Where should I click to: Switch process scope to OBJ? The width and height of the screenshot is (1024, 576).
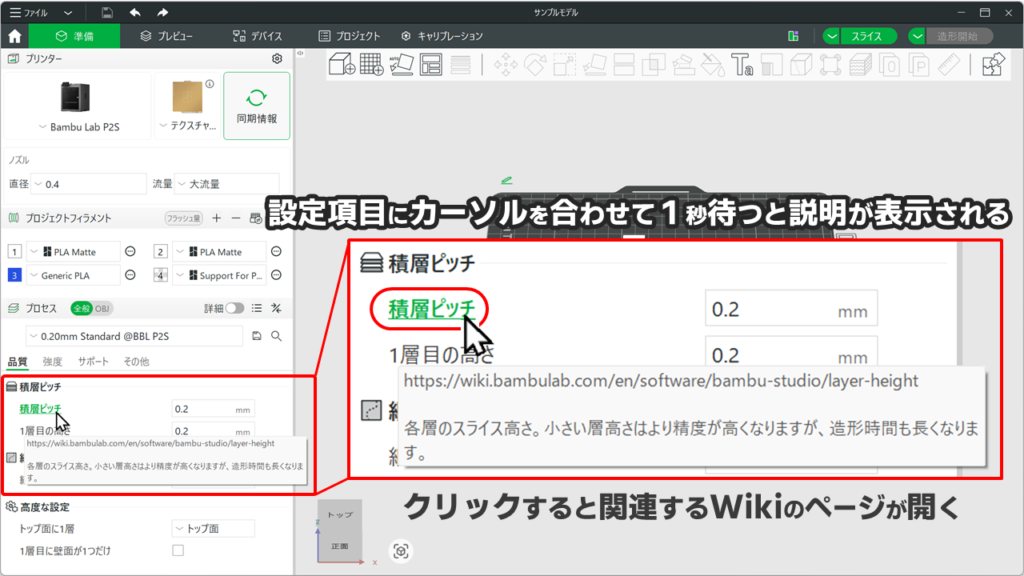tap(103, 308)
